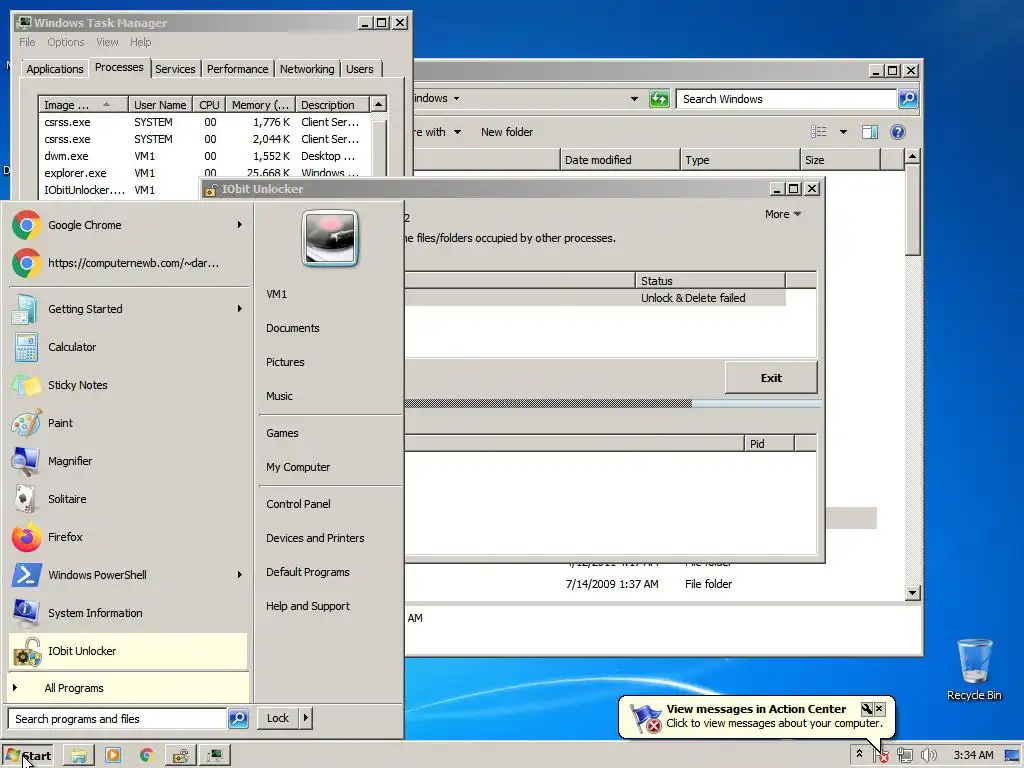Open Chrome from the taskbar
Image resolution: width=1024 pixels, height=768 pixels.
147,756
